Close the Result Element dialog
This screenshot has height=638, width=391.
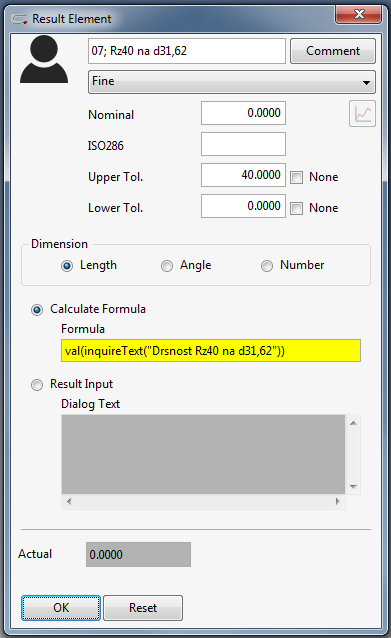358,14
